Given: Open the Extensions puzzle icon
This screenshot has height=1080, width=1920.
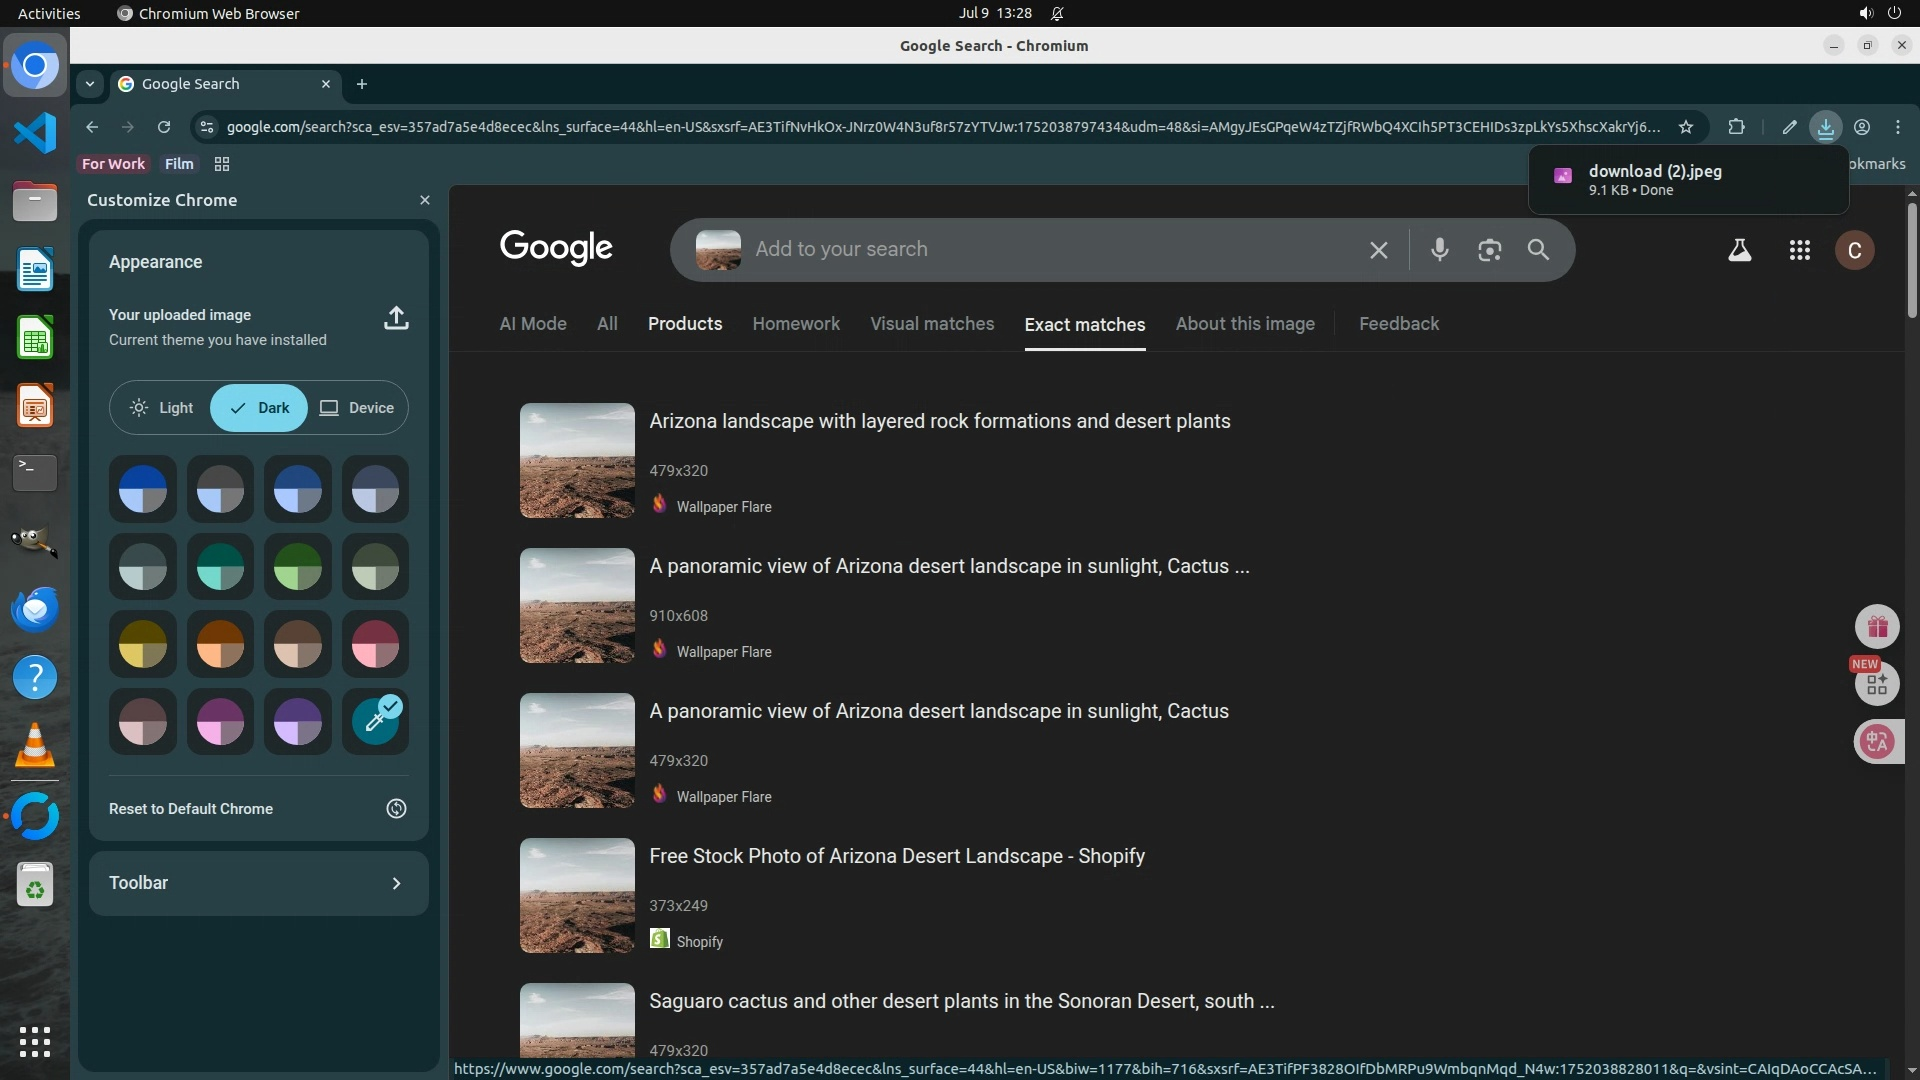Looking at the screenshot, I should pyautogui.click(x=1736, y=127).
